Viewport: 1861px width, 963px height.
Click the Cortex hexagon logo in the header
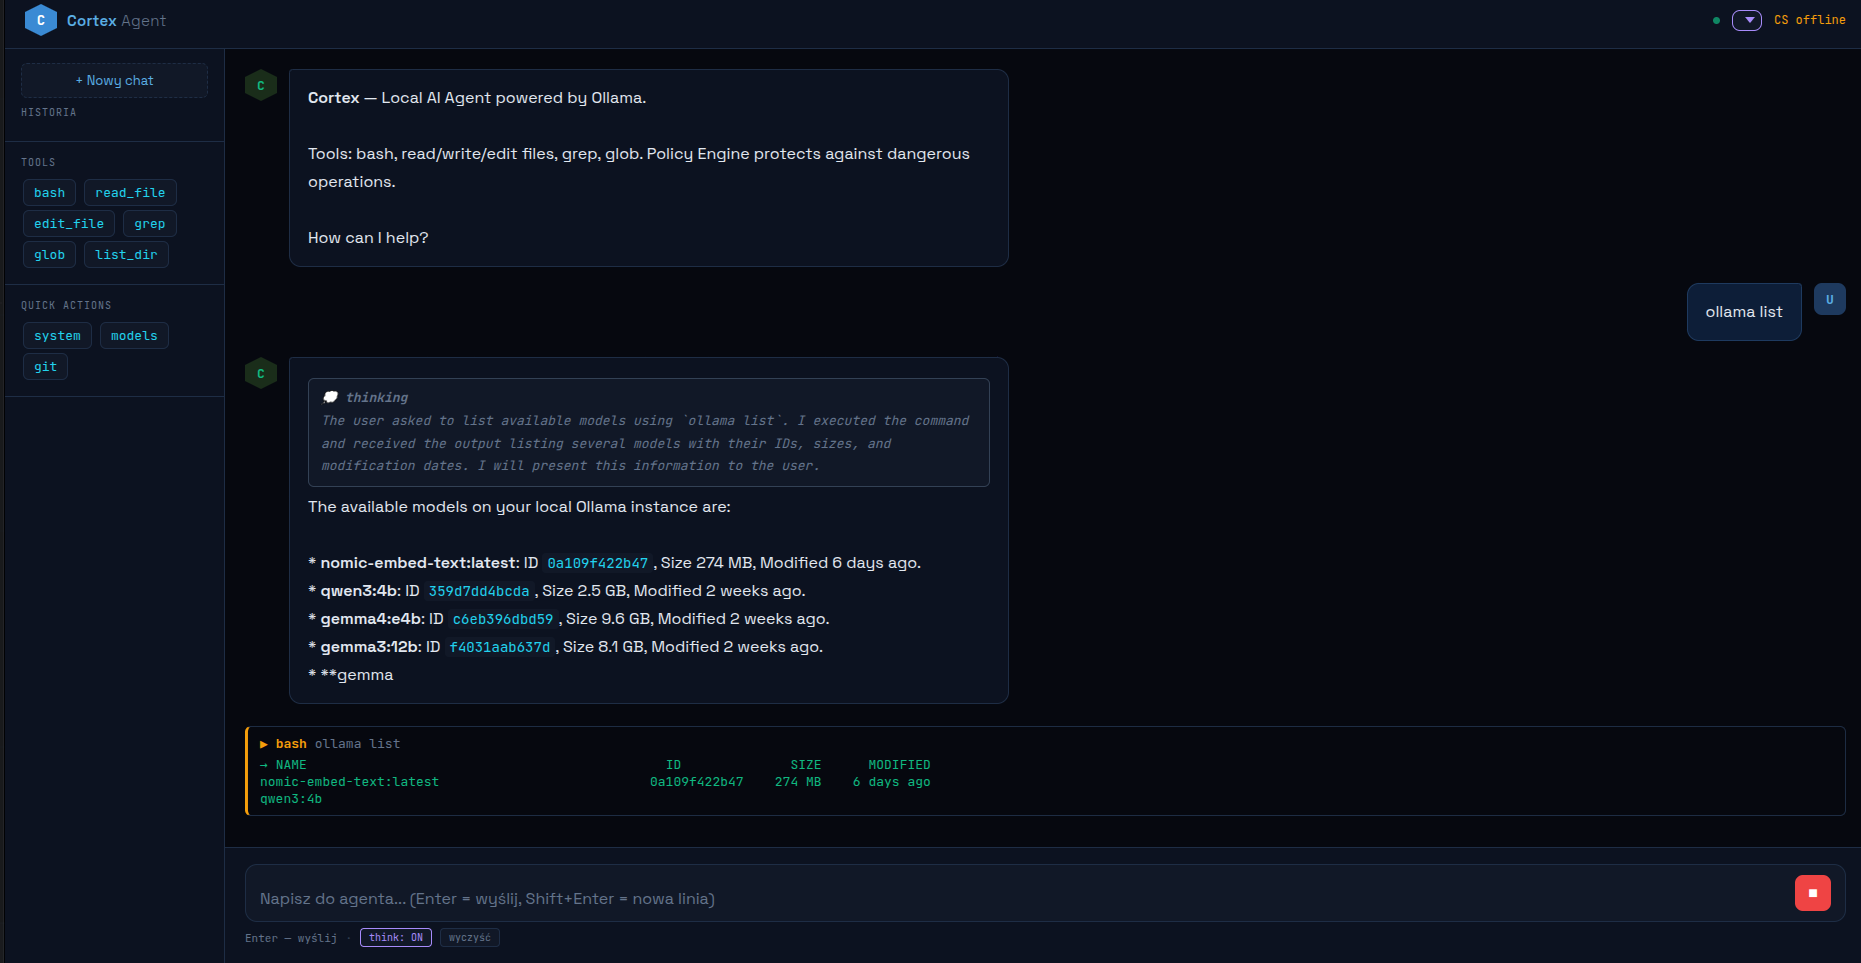[40, 20]
